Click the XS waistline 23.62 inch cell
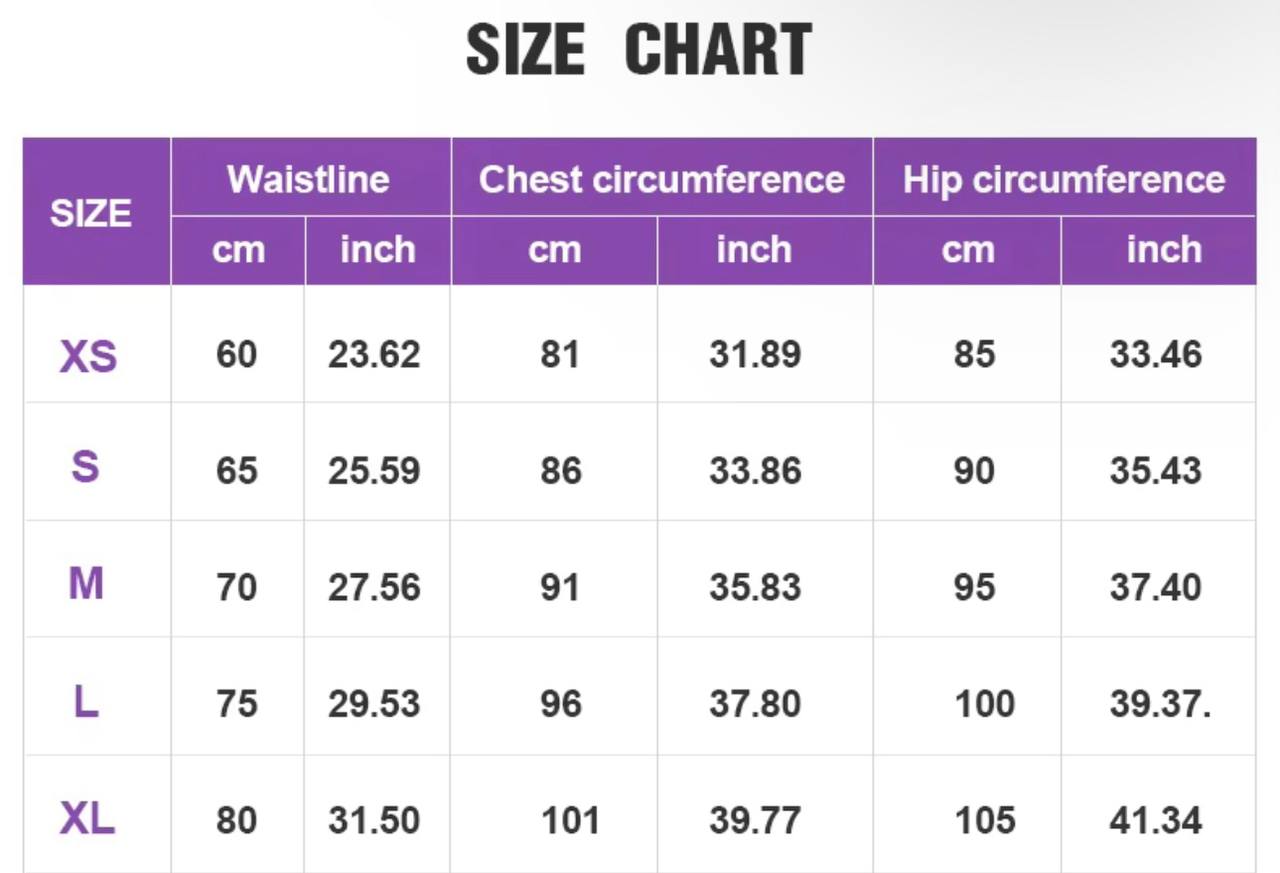Screen dimensions: 1280x873 tap(374, 355)
